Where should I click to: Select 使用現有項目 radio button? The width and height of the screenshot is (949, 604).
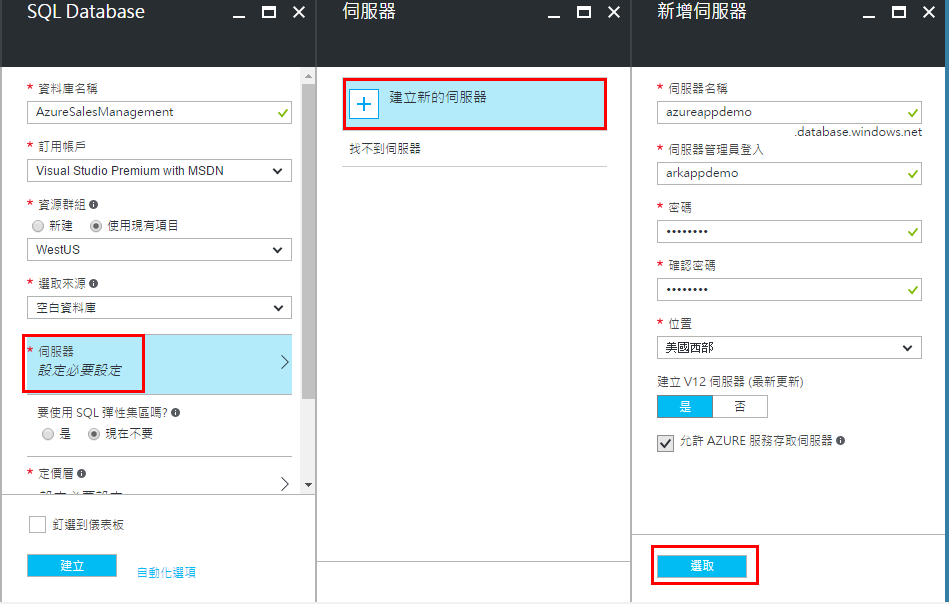[x=96, y=226]
